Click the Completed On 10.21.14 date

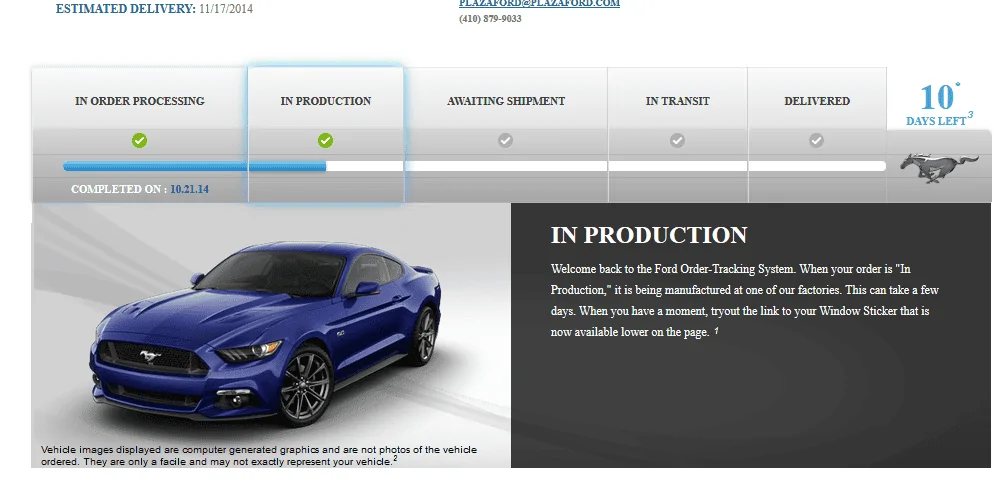(189, 190)
